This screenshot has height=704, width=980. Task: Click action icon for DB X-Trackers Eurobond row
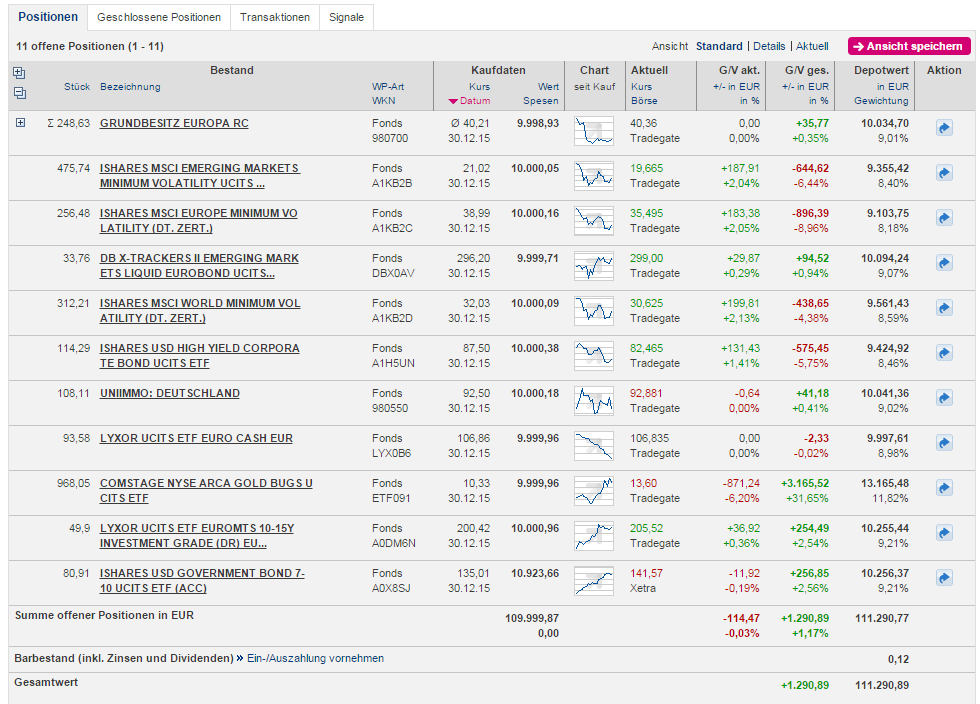[944, 263]
